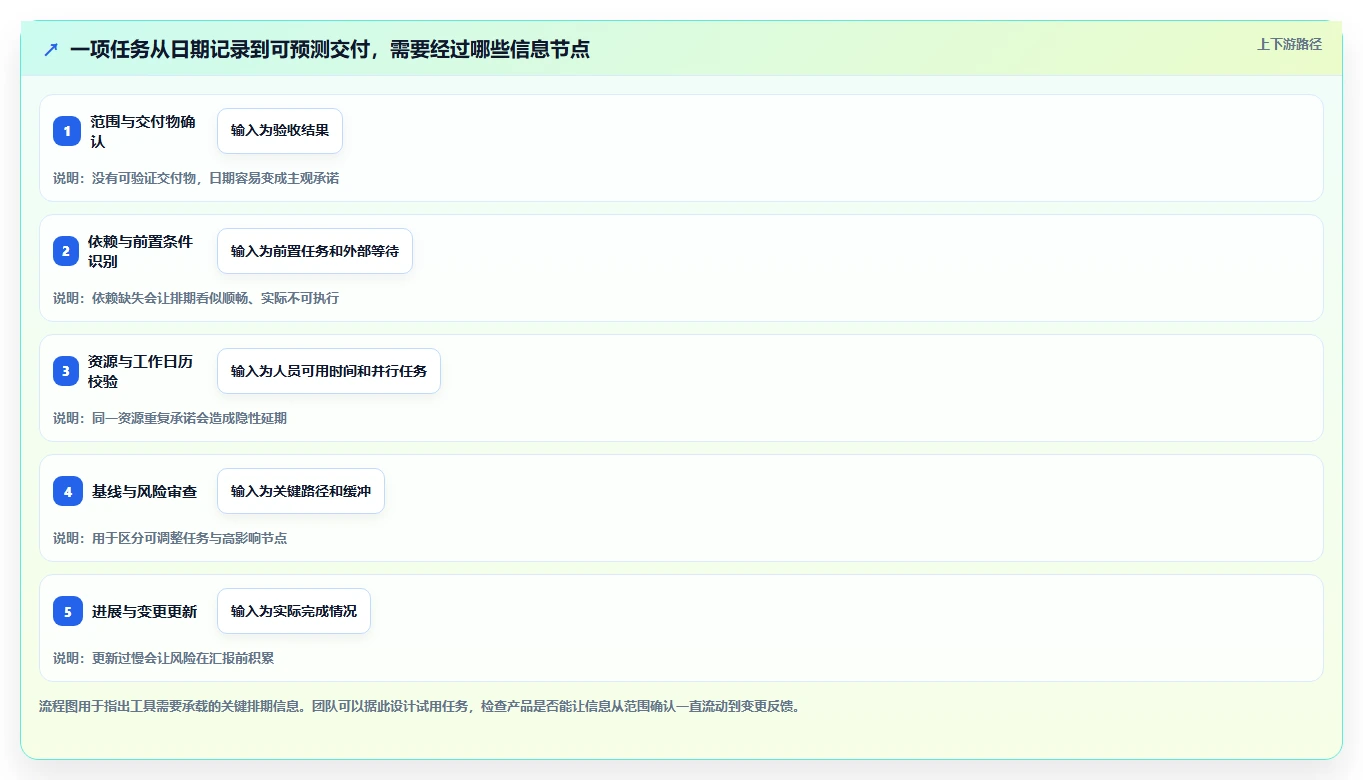The image size is (1363, 780).
Task: Click step badge number 3
Action: 66,371
